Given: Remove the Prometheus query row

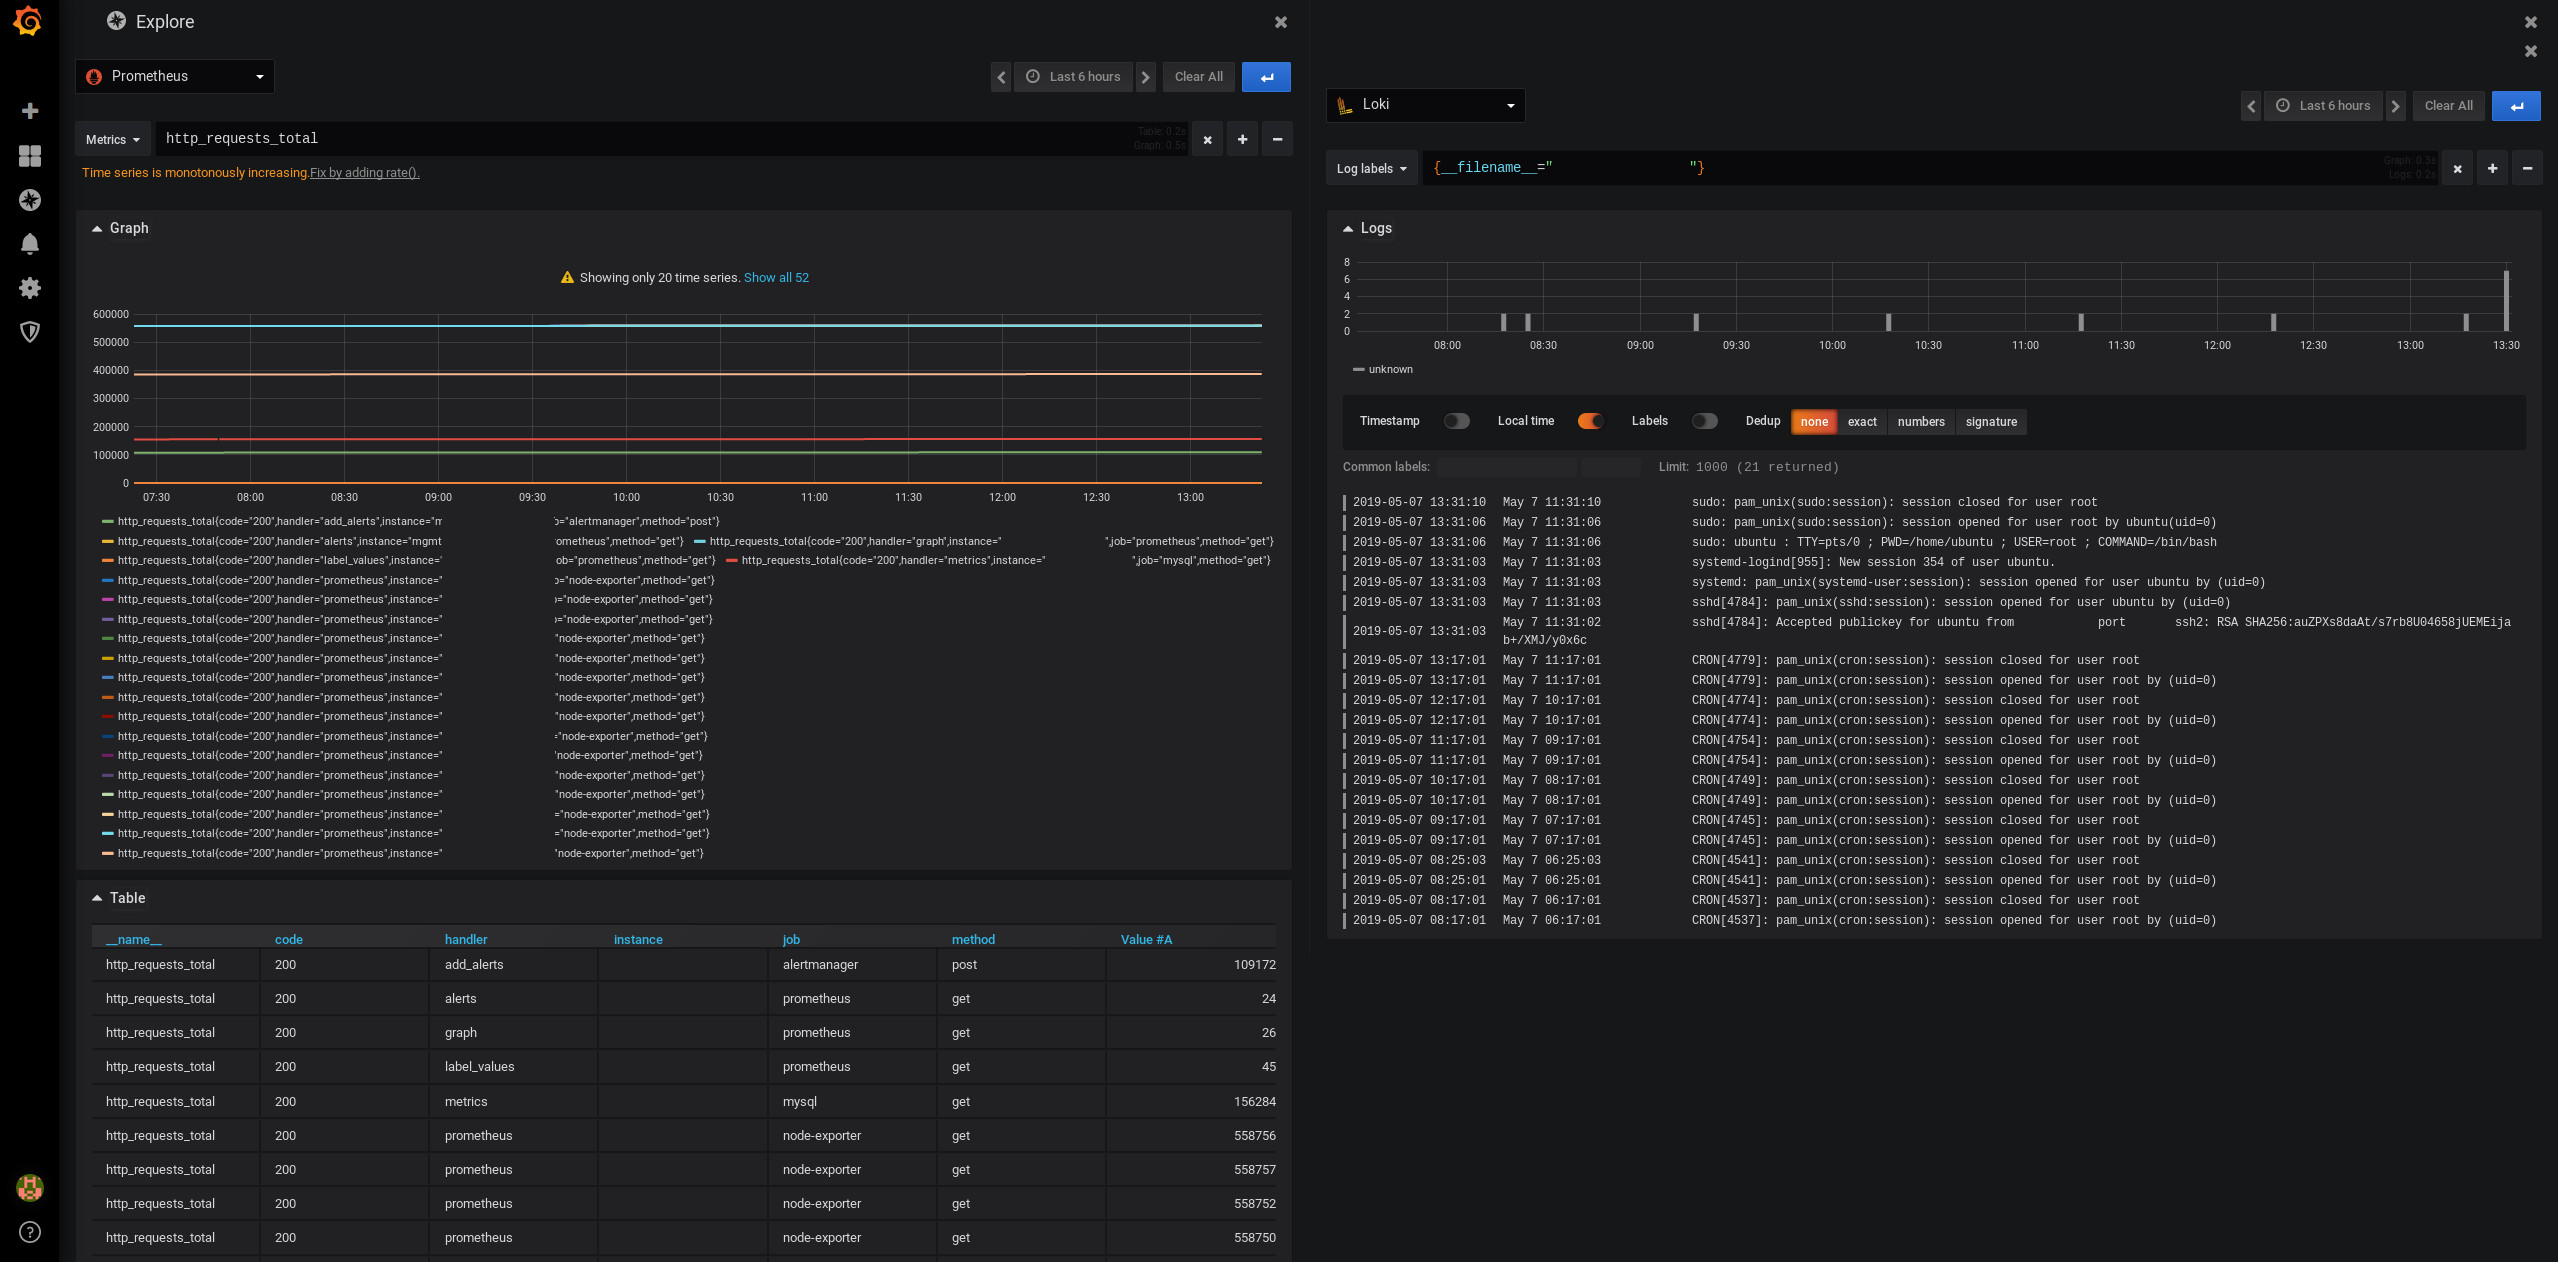Looking at the screenshot, I should pyautogui.click(x=1277, y=139).
